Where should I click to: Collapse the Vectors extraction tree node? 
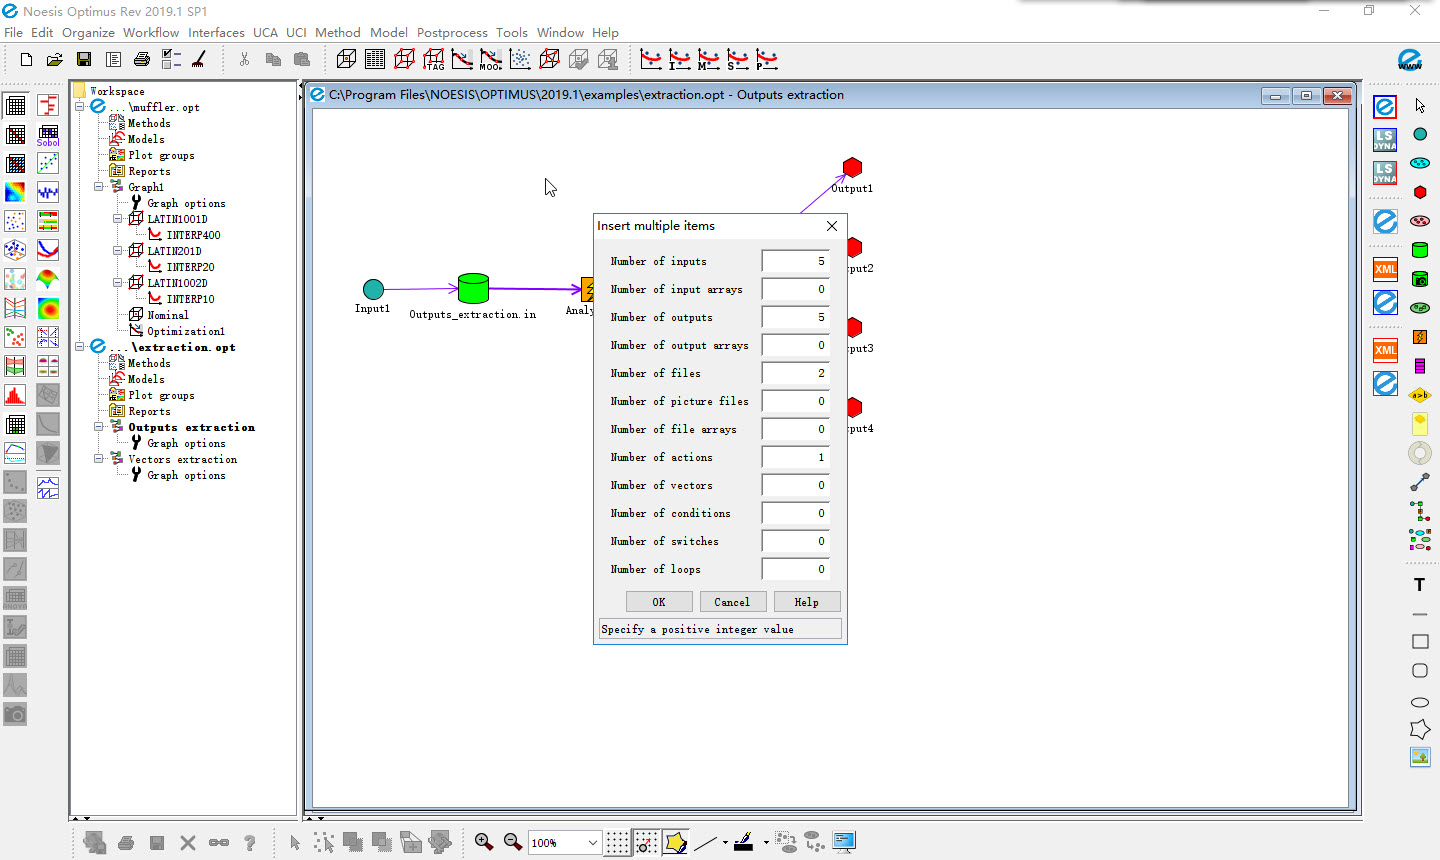[x=99, y=459]
